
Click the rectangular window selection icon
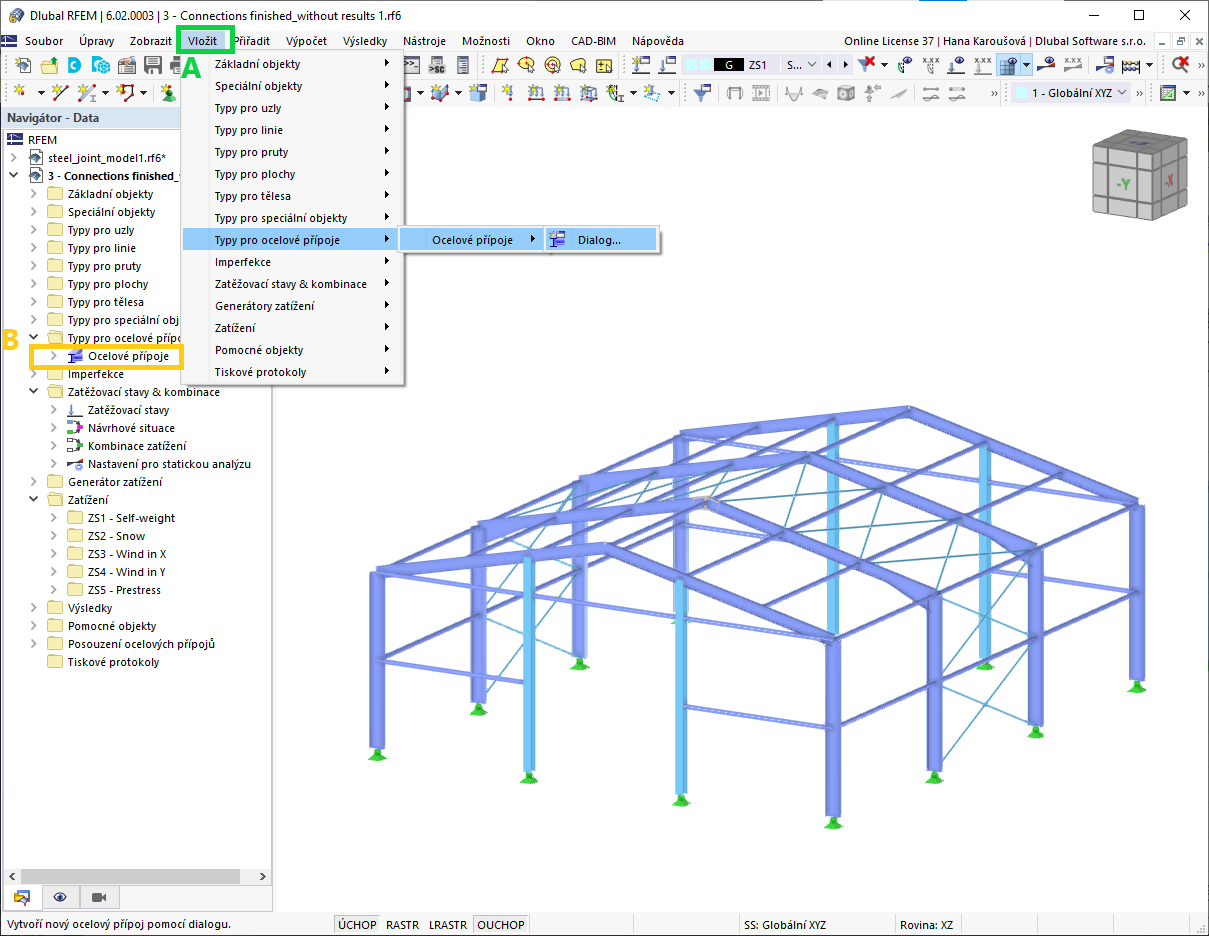[x=501, y=65]
